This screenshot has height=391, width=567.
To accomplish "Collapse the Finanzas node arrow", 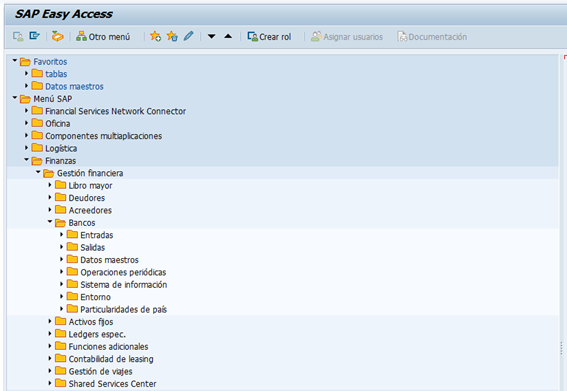I will (x=26, y=160).
